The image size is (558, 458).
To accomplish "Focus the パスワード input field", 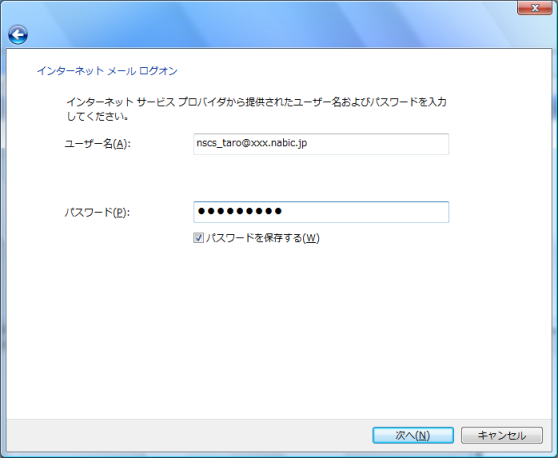I will 321,212.
